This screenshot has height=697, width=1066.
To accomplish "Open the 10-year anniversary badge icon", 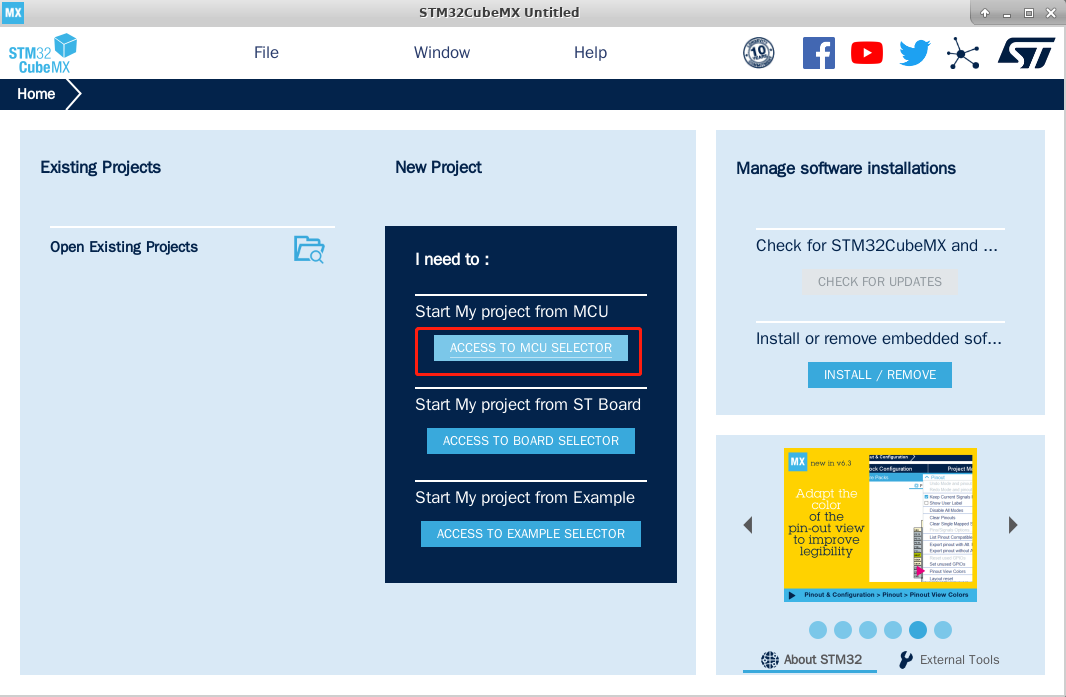I will 759,53.
